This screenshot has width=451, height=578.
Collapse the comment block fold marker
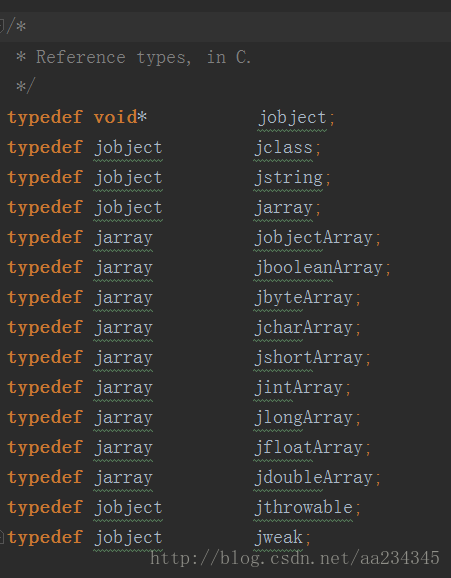click(1, 26)
